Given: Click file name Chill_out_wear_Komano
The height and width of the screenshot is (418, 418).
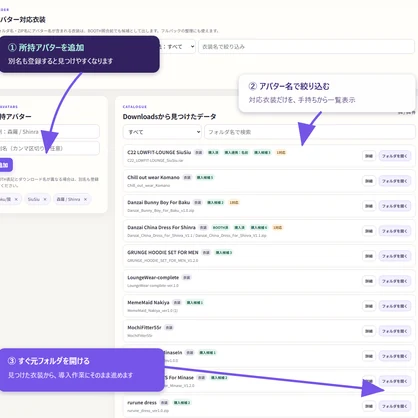Looking at the screenshot, I should 148,185.
